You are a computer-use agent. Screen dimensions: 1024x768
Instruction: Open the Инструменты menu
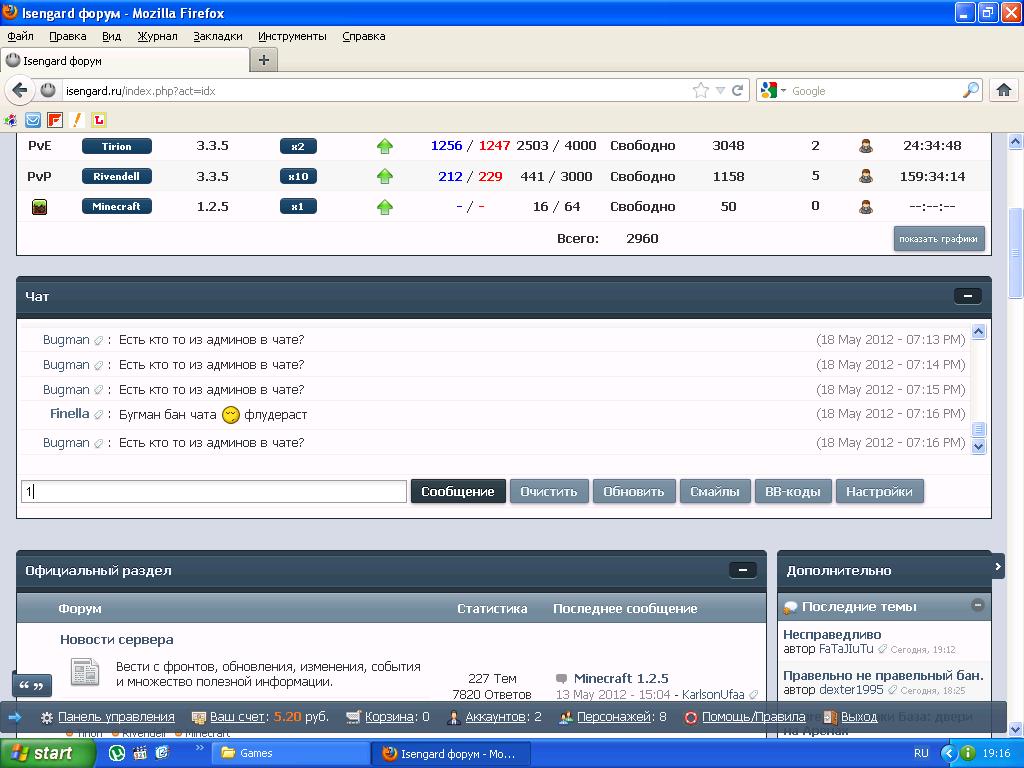pos(292,37)
